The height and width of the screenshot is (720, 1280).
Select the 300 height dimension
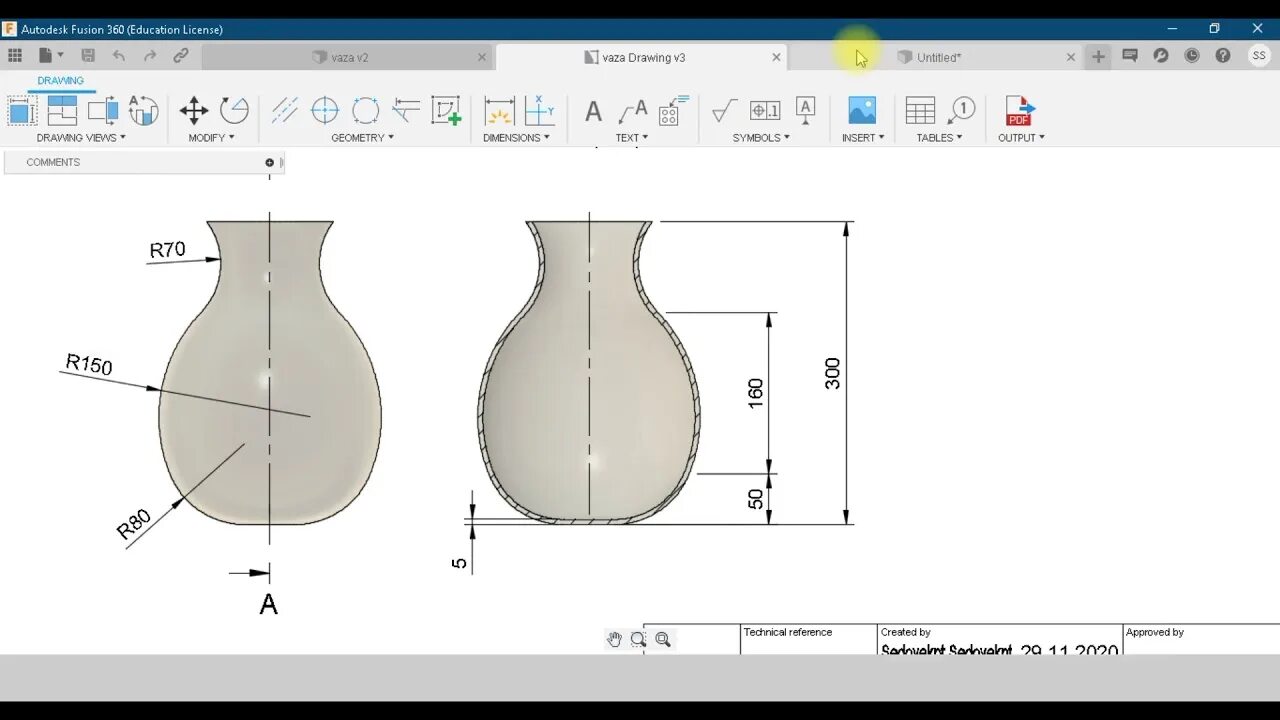(x=833, y=373)
